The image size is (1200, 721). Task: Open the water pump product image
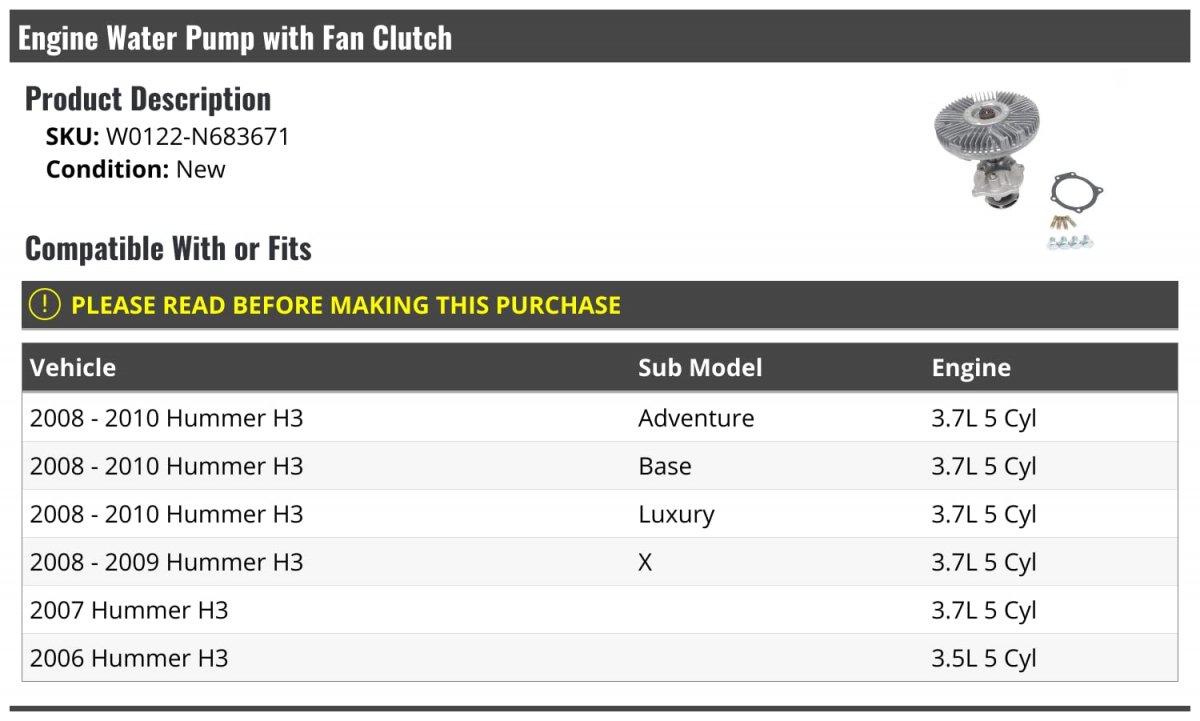[x=1017, y=169]
